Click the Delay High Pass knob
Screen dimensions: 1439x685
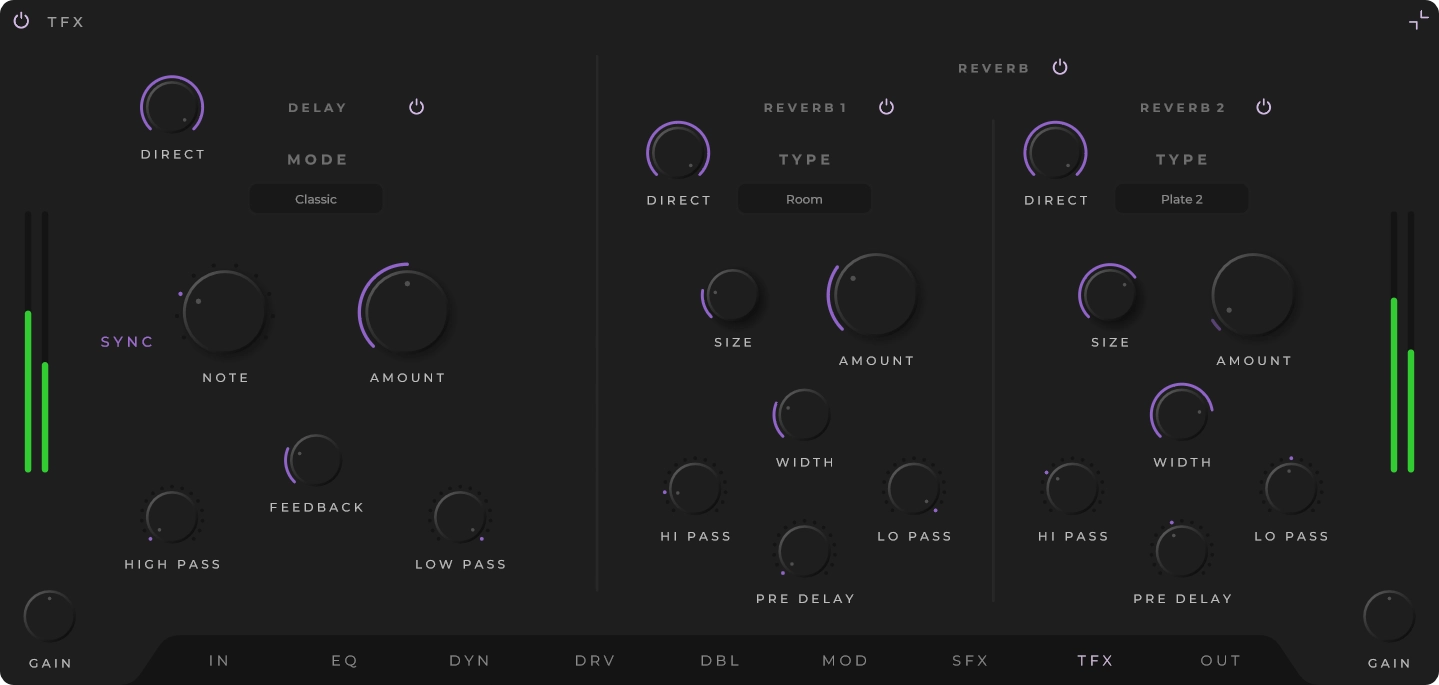point(172,518)
